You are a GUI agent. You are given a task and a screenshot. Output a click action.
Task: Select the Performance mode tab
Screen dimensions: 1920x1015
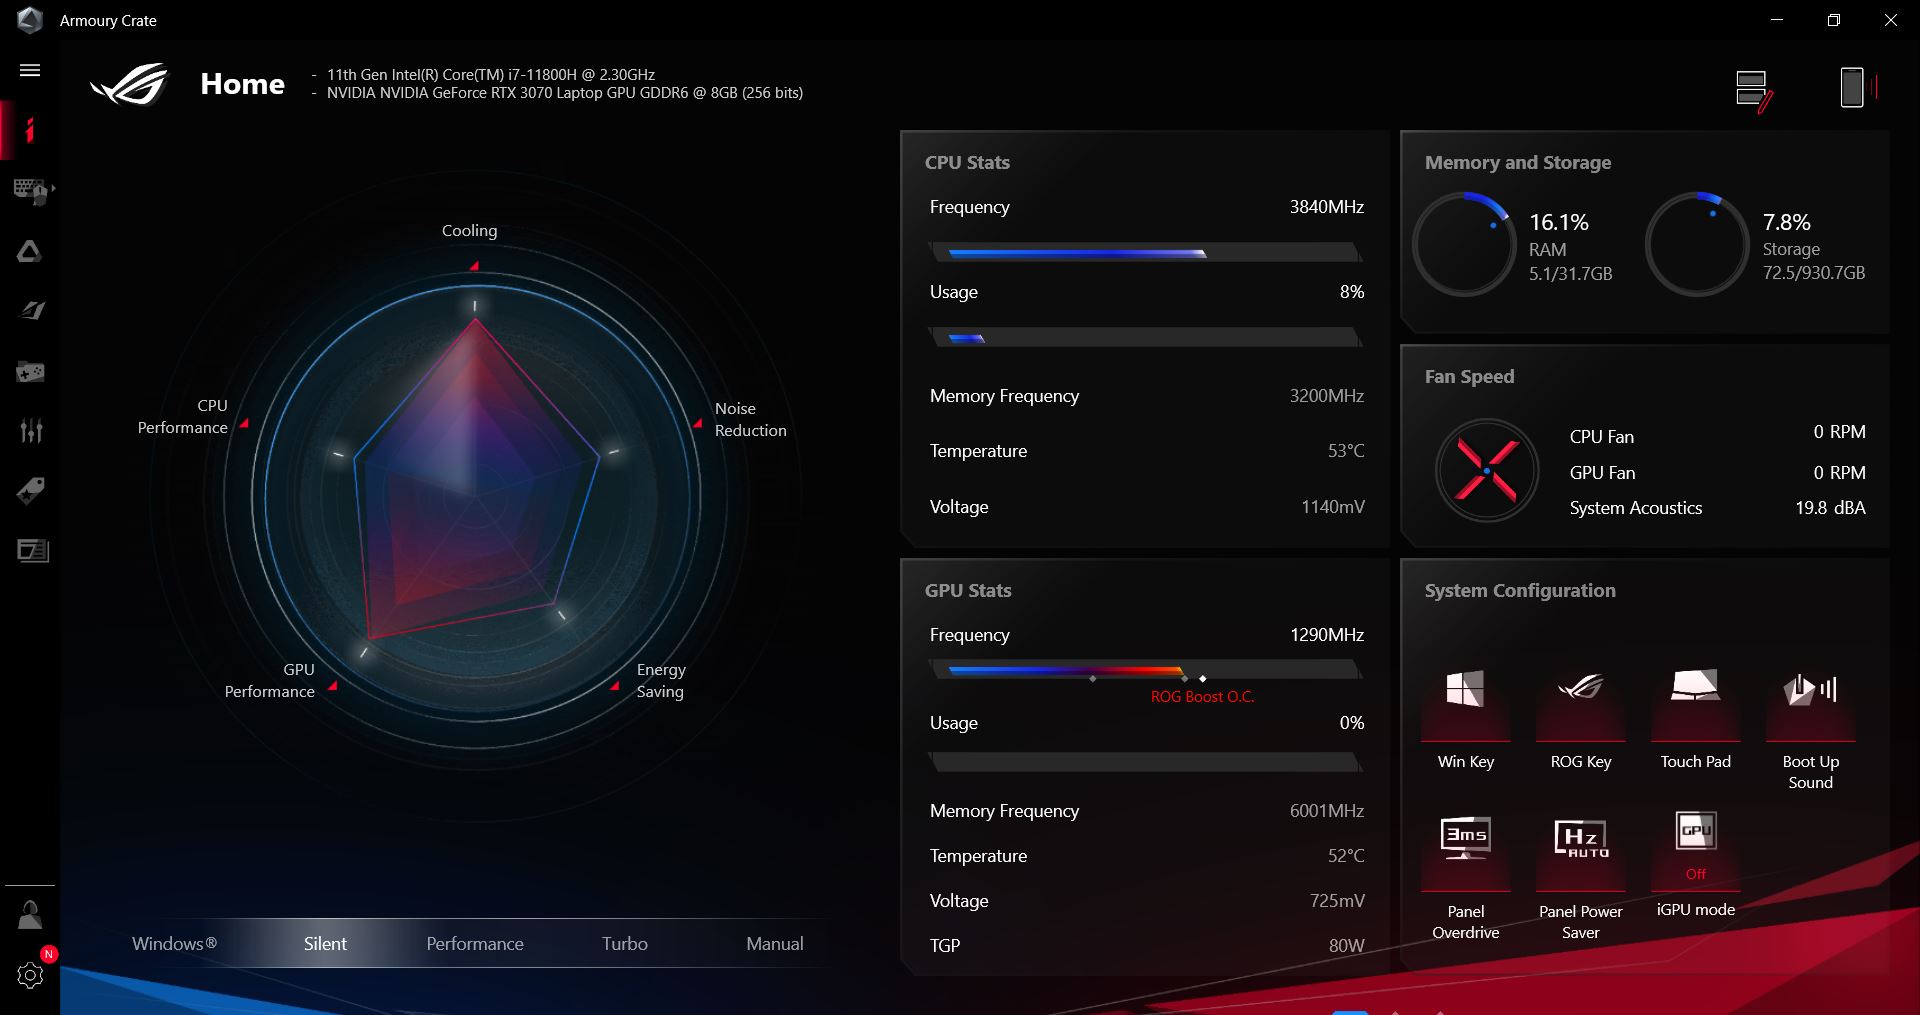tap(474, 943)
